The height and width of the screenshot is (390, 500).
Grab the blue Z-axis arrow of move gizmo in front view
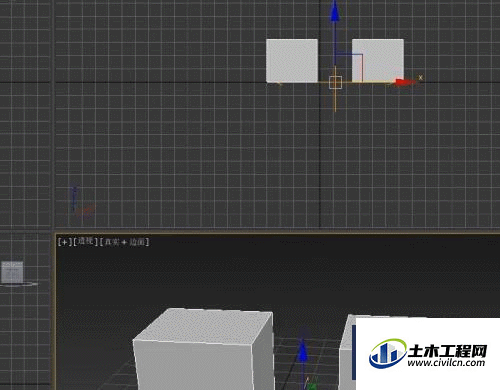335,12
